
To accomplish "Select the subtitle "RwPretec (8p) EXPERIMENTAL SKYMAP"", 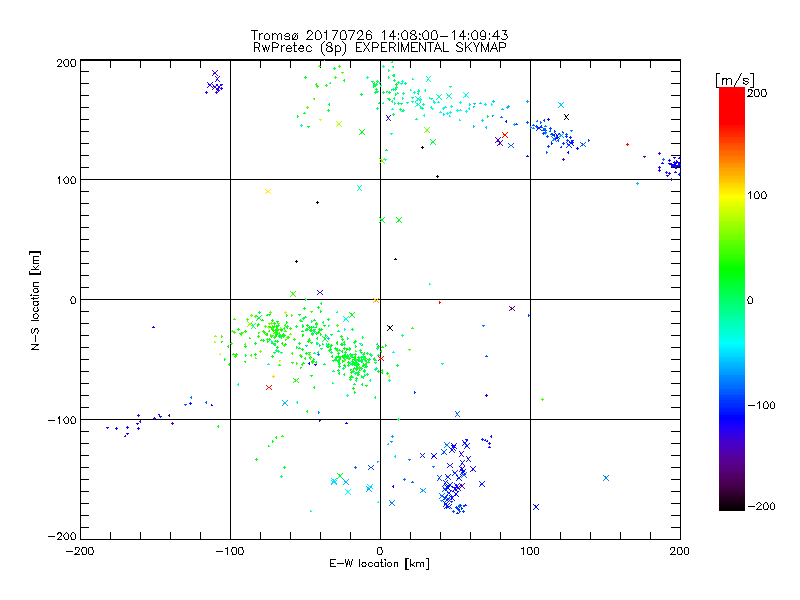I will (x=379, y=47).
